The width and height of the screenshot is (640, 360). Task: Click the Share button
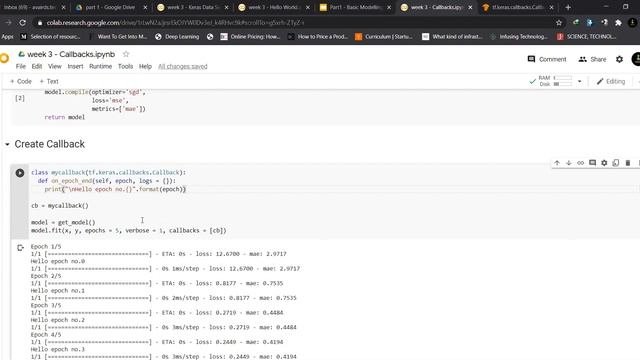[x=592, y=59]
